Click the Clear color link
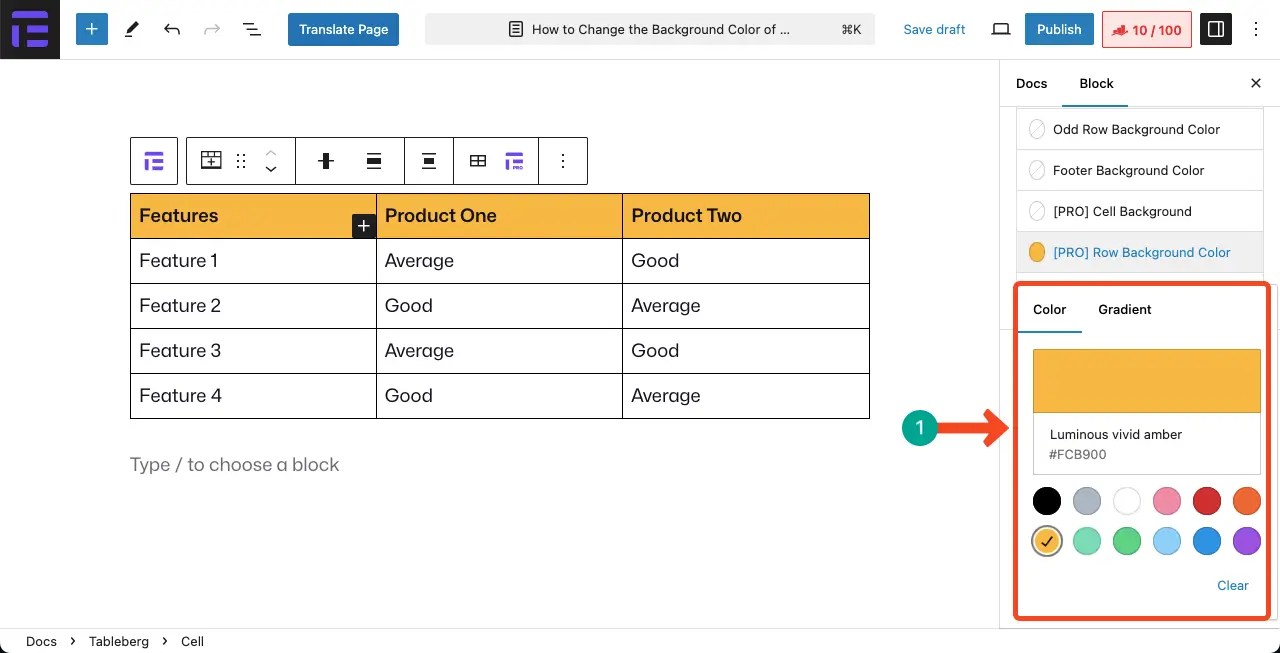This screenshot has height=653, width=1280. coord(1232,585)
